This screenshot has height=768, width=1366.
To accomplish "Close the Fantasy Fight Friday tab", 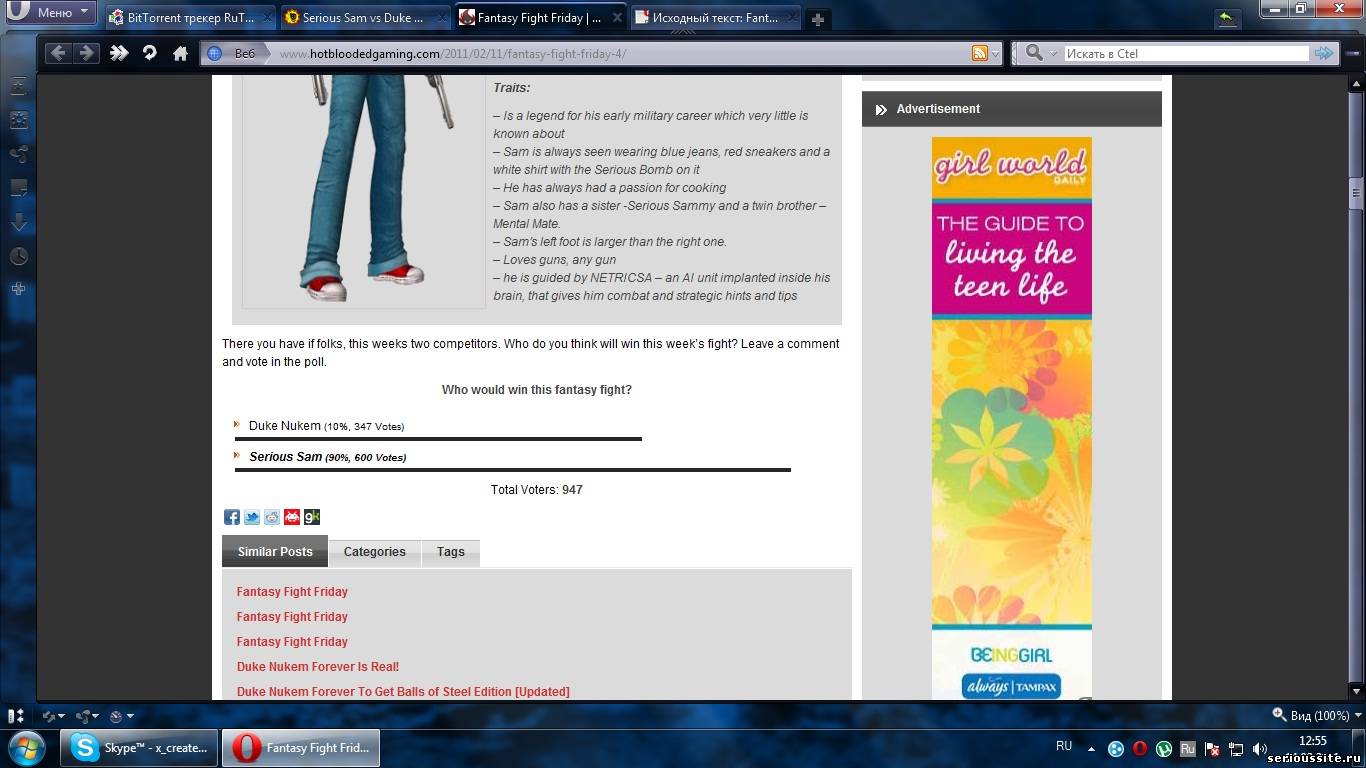I will (x=618, y=18).
